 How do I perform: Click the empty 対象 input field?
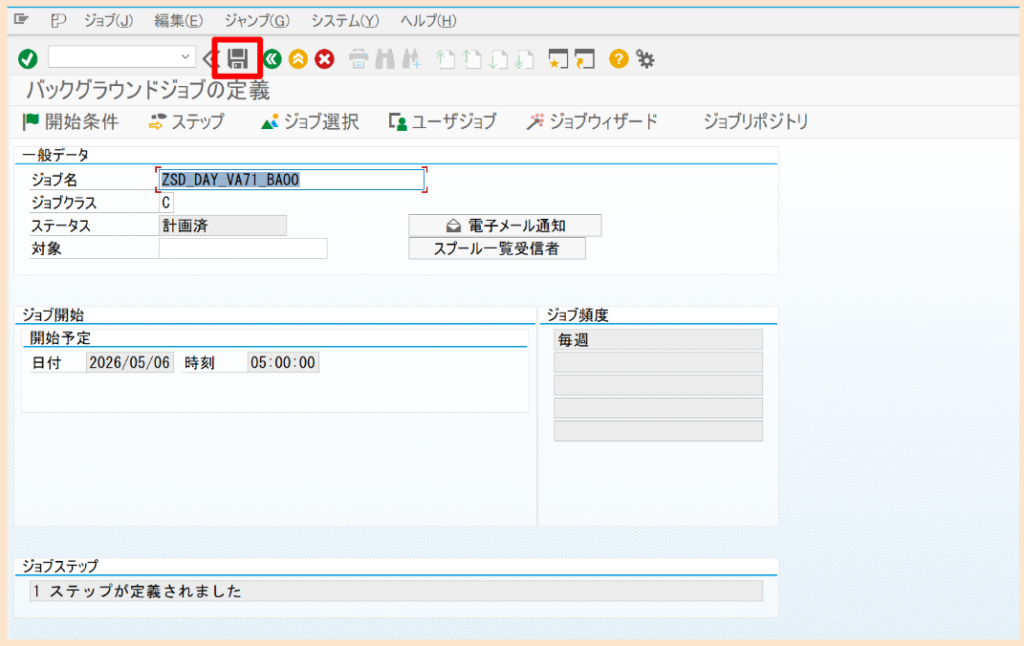coord(243,248)
